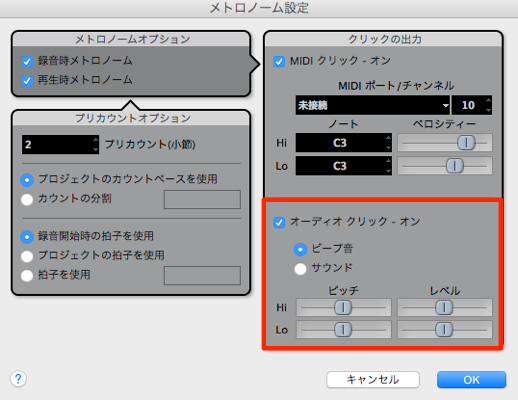Disable MIDI クリック - オン checkbox
The width and height of the screenshot is (518, 400).
coord(279,61)
